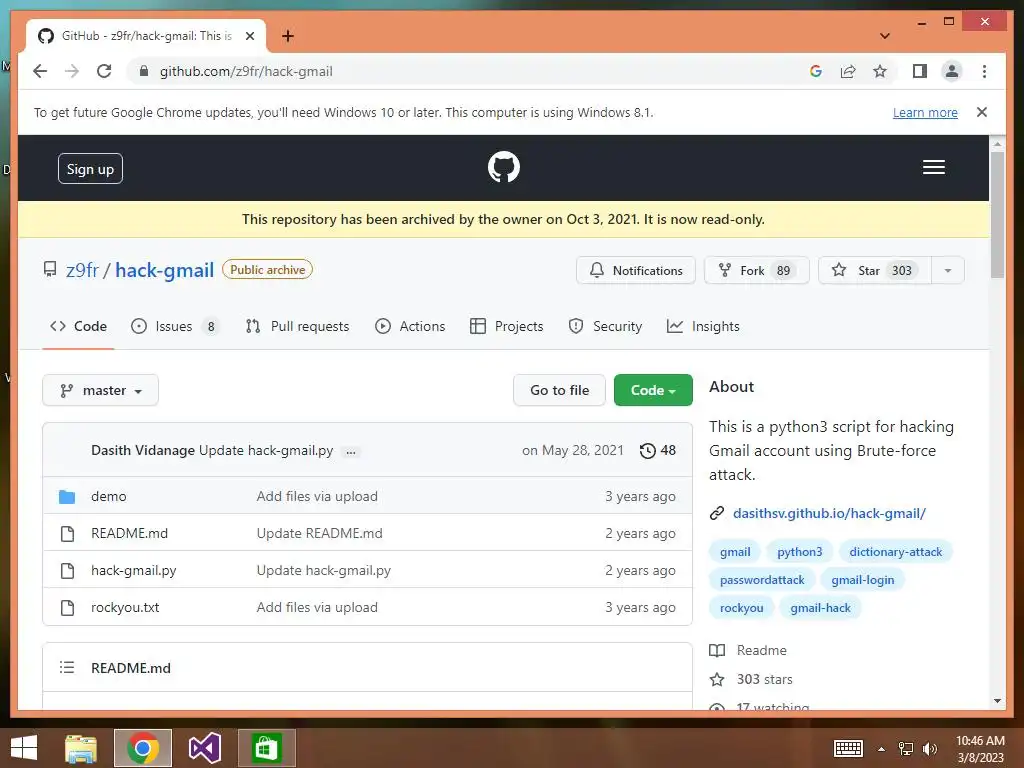Open the hack-gmail repository name link

(165, 270)
